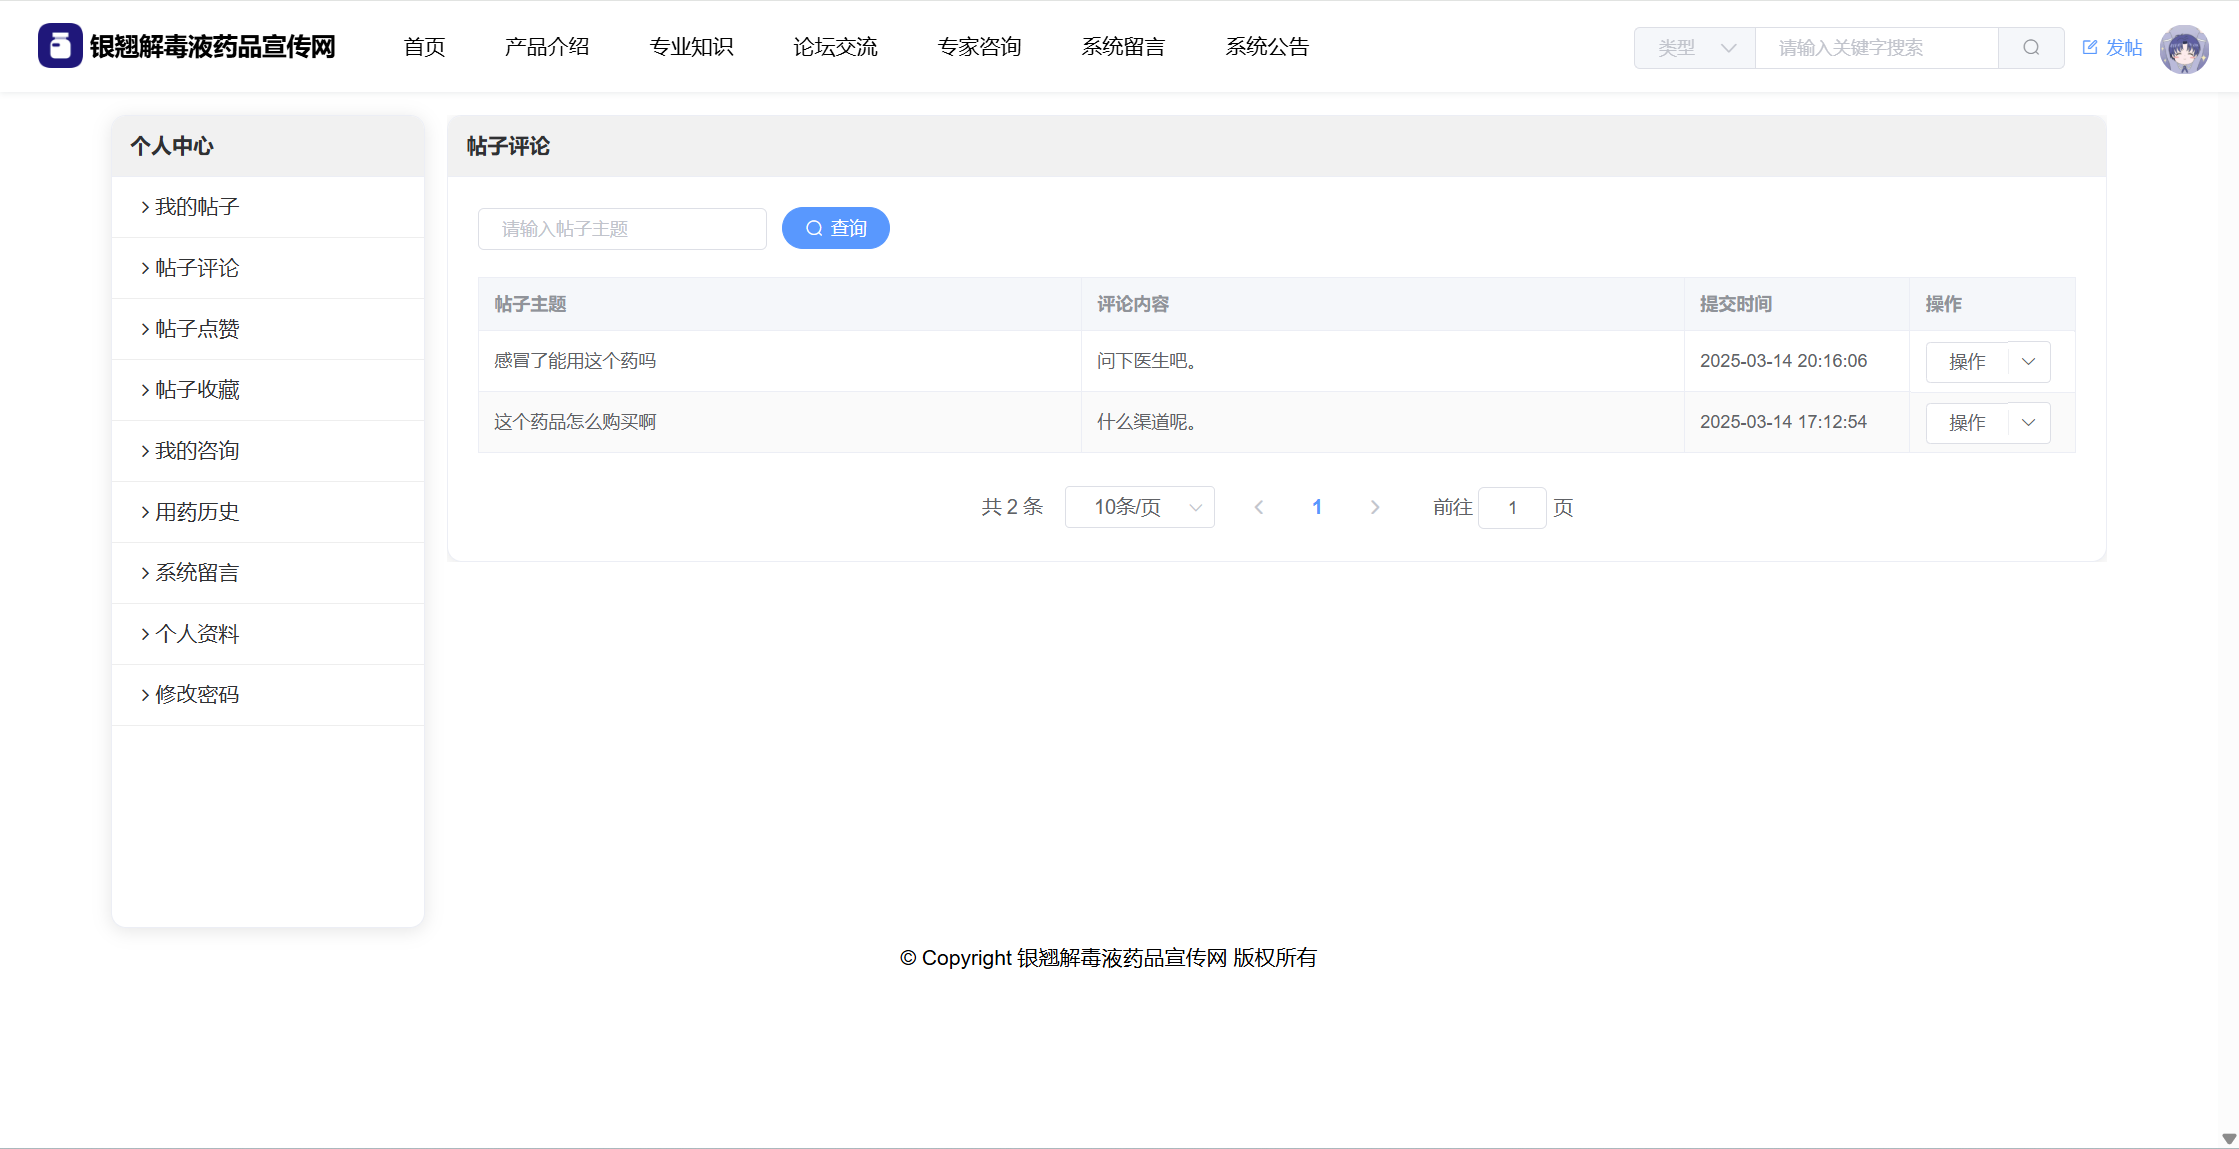
Task: Expand dropdown arrow for second row 操作
Action: [x=2028, y=423]
